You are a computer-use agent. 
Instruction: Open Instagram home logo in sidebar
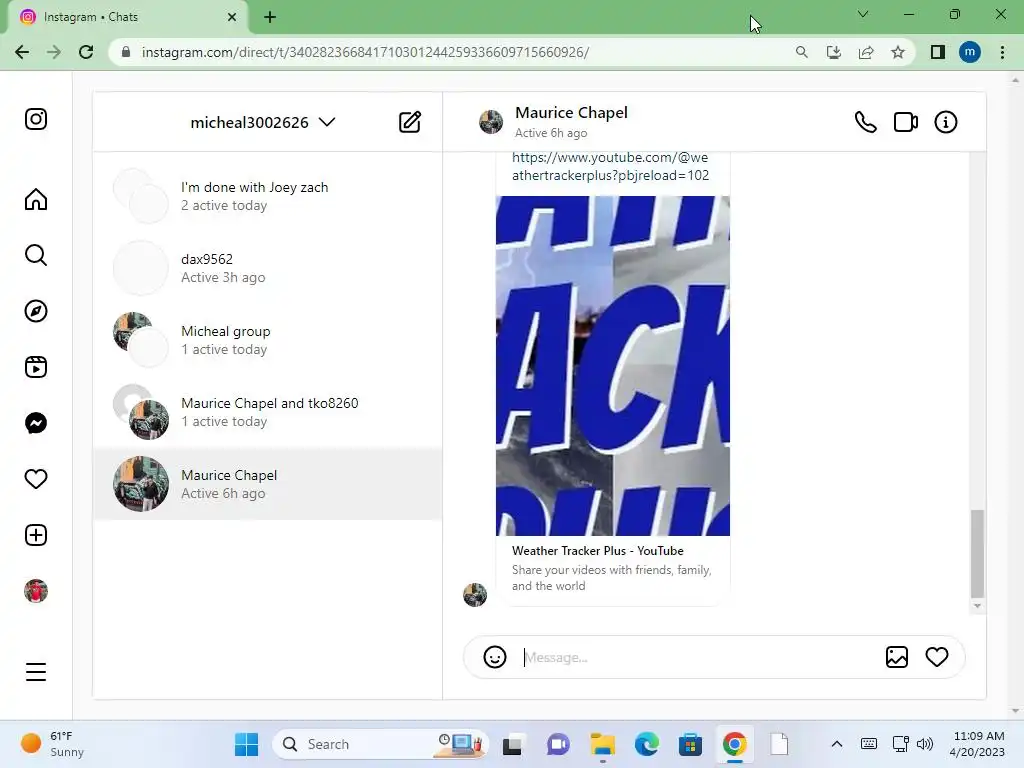pyautogui.click(x=36, y=119)
